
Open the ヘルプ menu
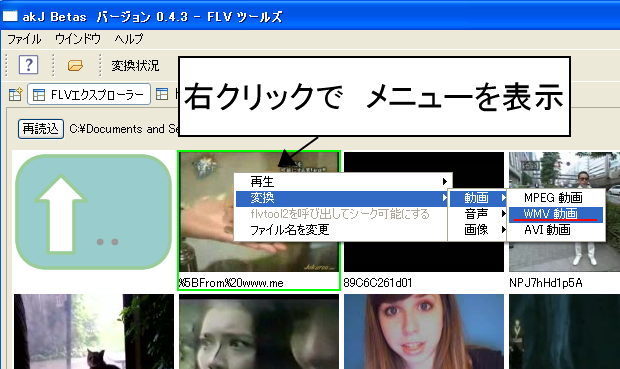129,39
